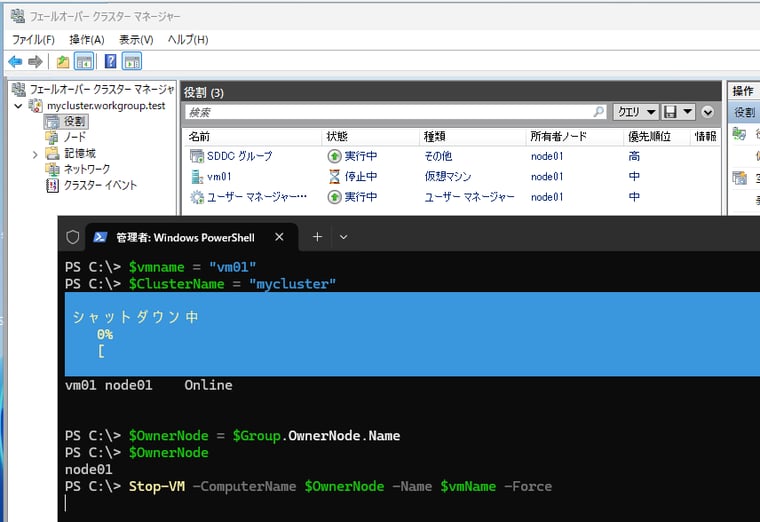This screenshot has width=760, height=522.
Task: Click the hourglass 停止中 status icon of vm01
Action: 334,176
